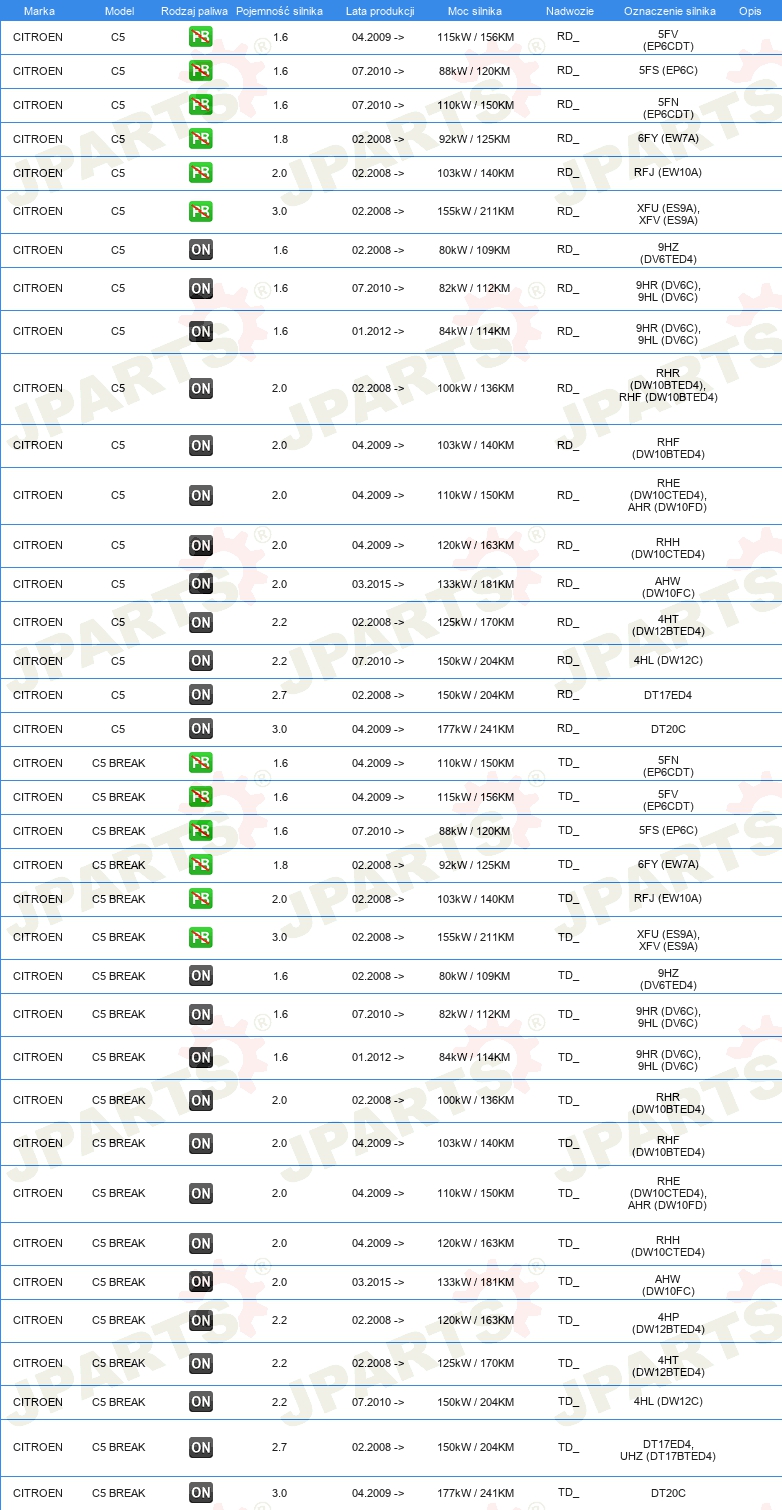Image resolution: width=782 pixels, height=1510 pixels.
Task: Click 03.2015 production date in C5 BREAK row
Action: (x=378, y=1282)
